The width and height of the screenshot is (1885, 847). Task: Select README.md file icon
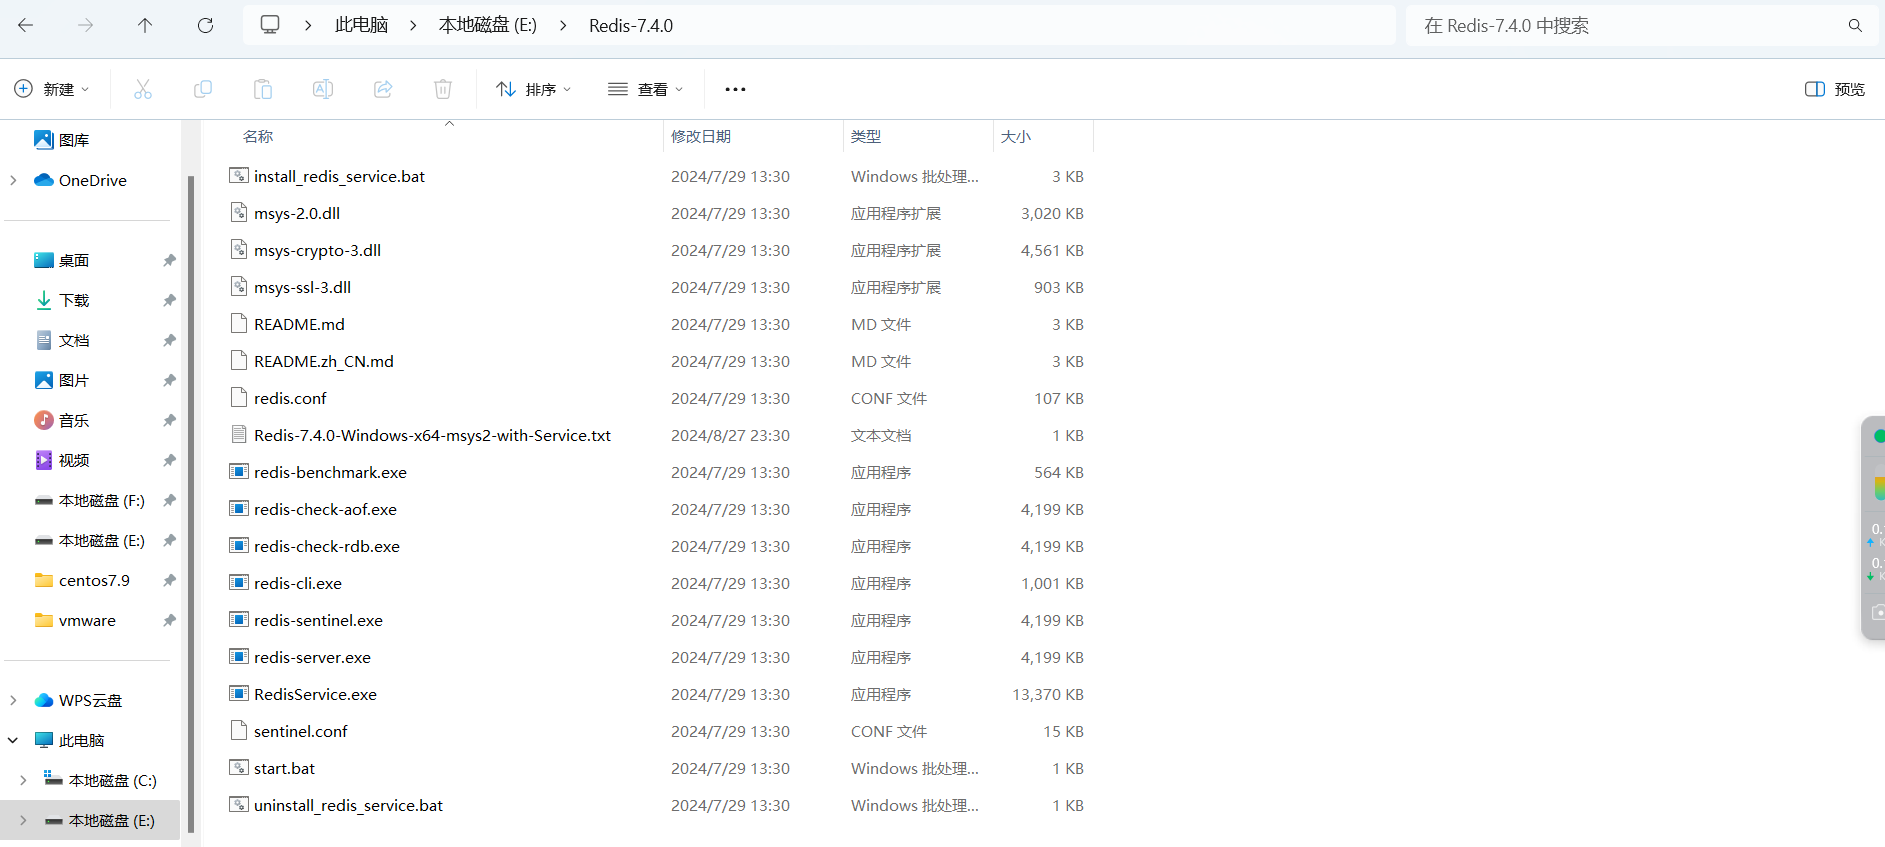point(239,324)
